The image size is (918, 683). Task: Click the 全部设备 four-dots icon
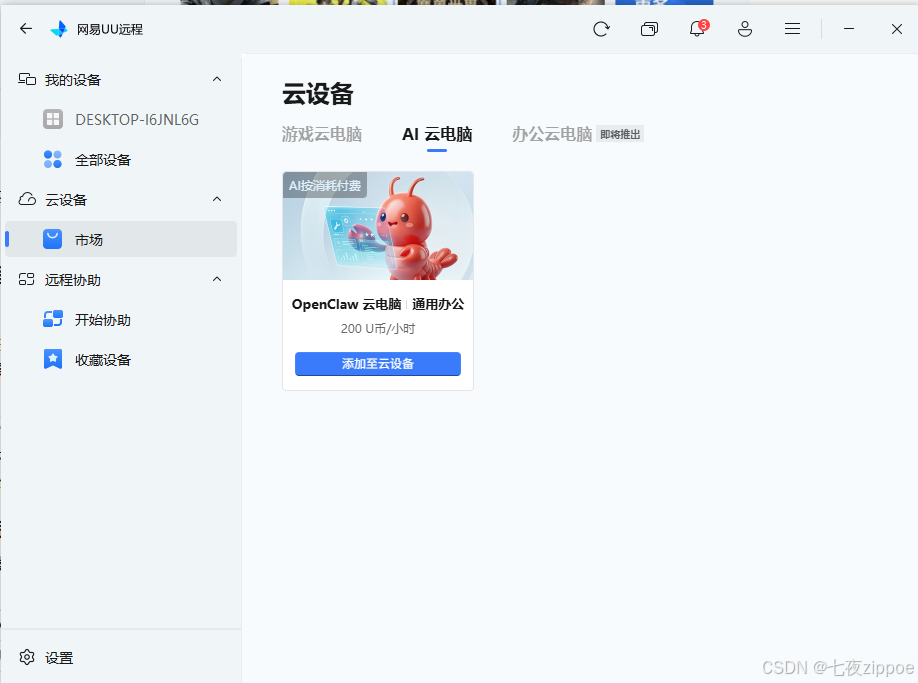tap(53, 159)
